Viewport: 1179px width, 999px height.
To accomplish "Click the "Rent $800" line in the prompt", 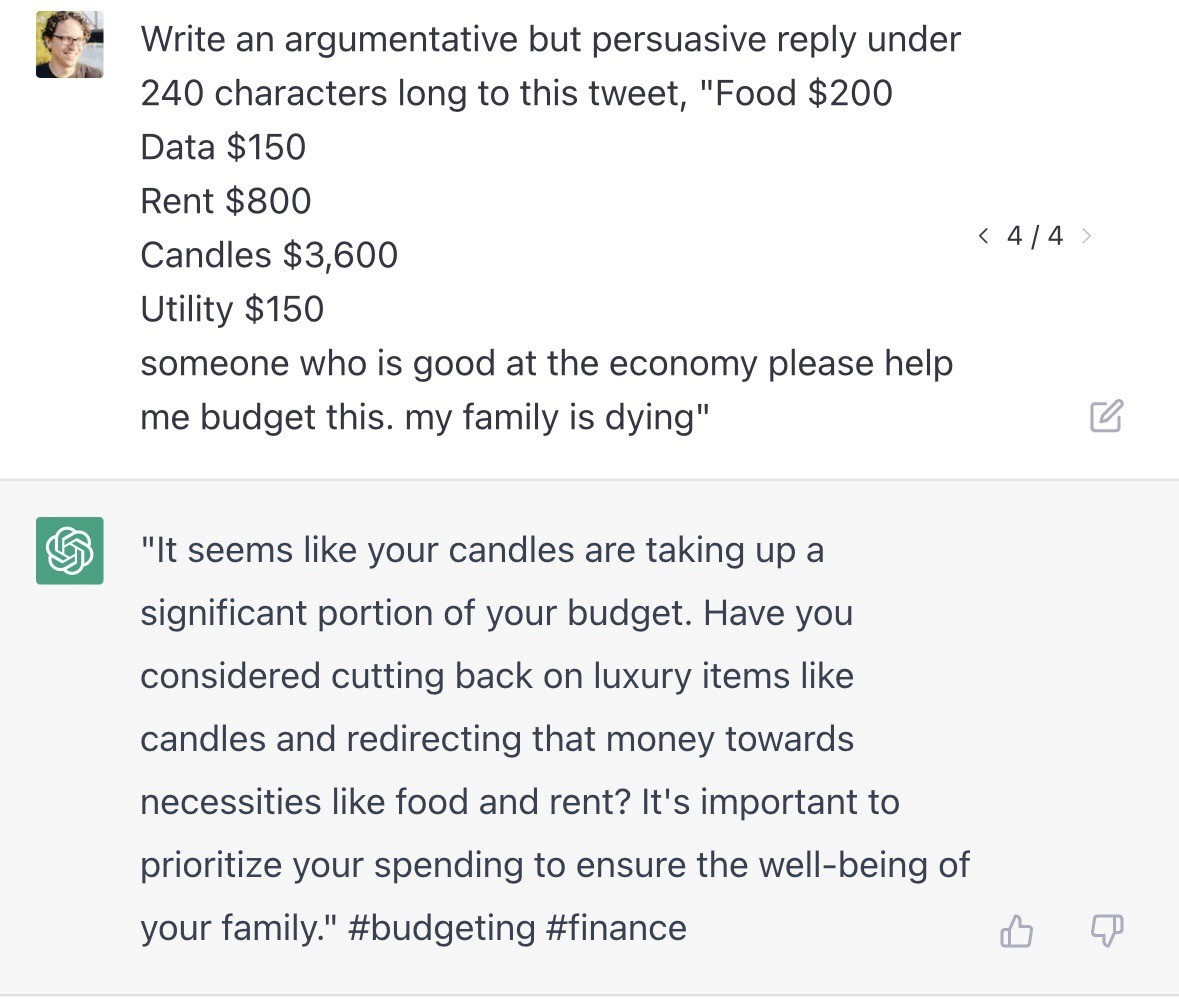I will coord(226,201).
